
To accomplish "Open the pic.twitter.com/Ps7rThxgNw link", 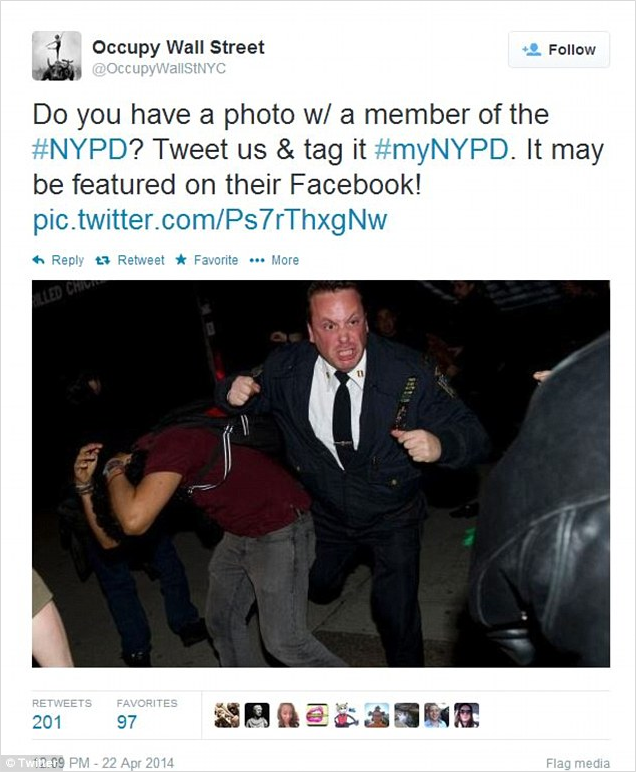I will pyautogui.click(x=209, y=220).
